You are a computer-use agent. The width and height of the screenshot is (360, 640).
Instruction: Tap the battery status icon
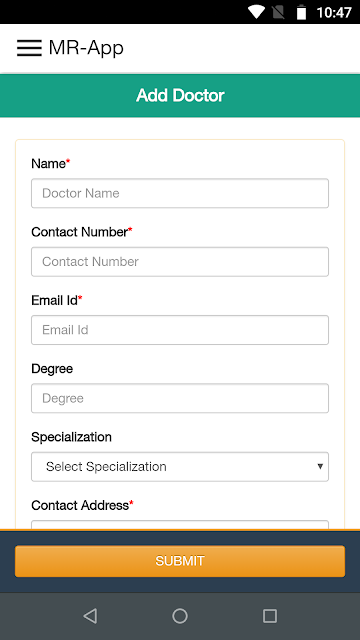tap(301, 12)
